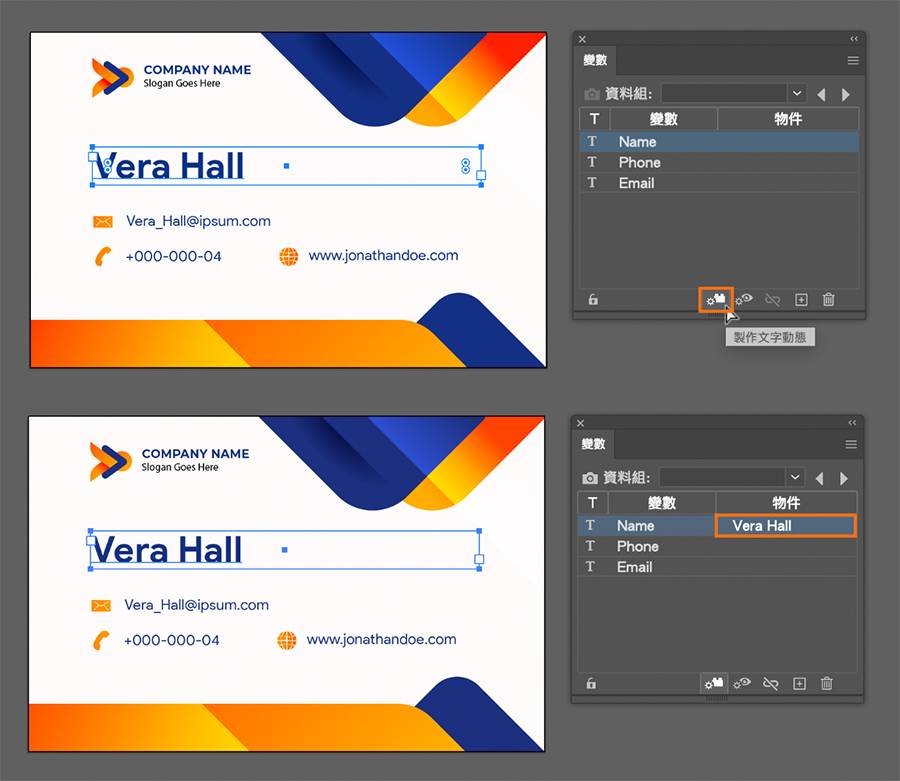Close the lower Variables panel
This screenshot has width=900, height=781.
point(581,423)
